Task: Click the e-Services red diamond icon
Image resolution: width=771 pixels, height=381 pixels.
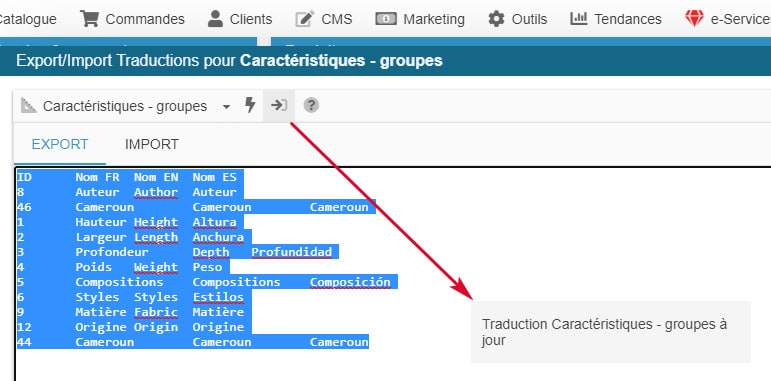Action: point(694,19)
